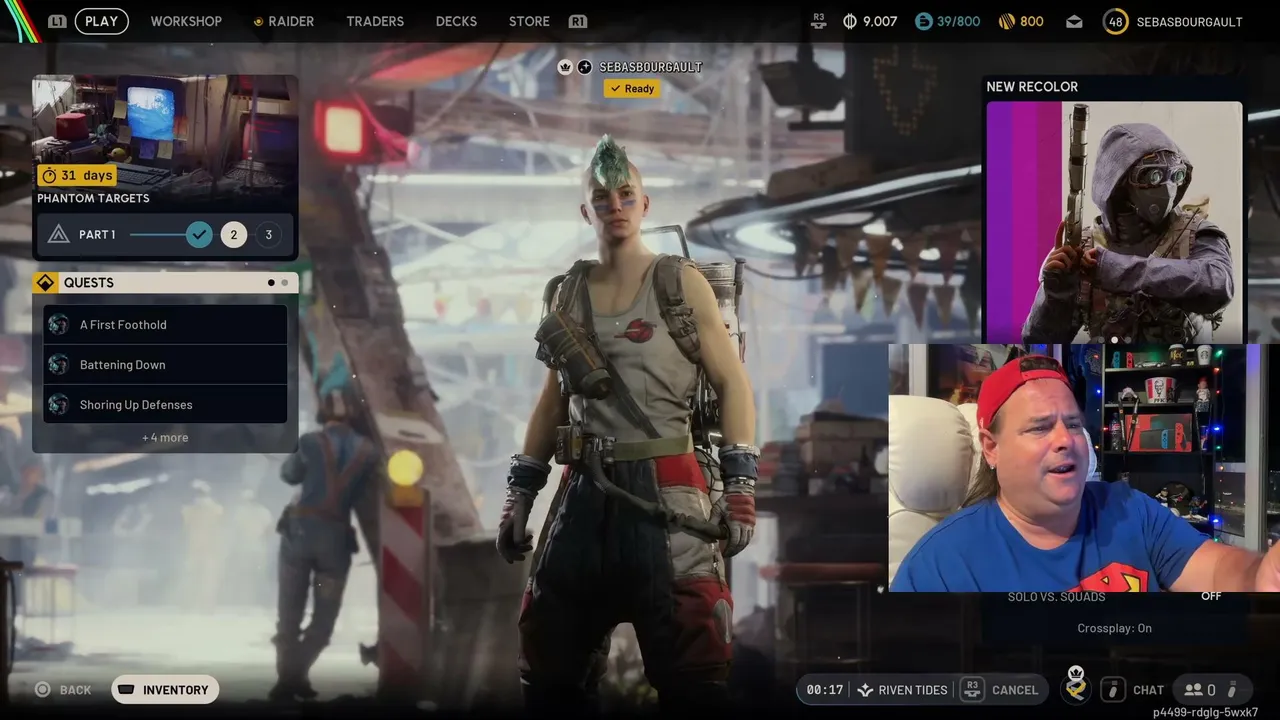The height and width of the screenshot is (720, 1280).
Task: Expand the + 4 more quests
Action: [x=165, y=437]
